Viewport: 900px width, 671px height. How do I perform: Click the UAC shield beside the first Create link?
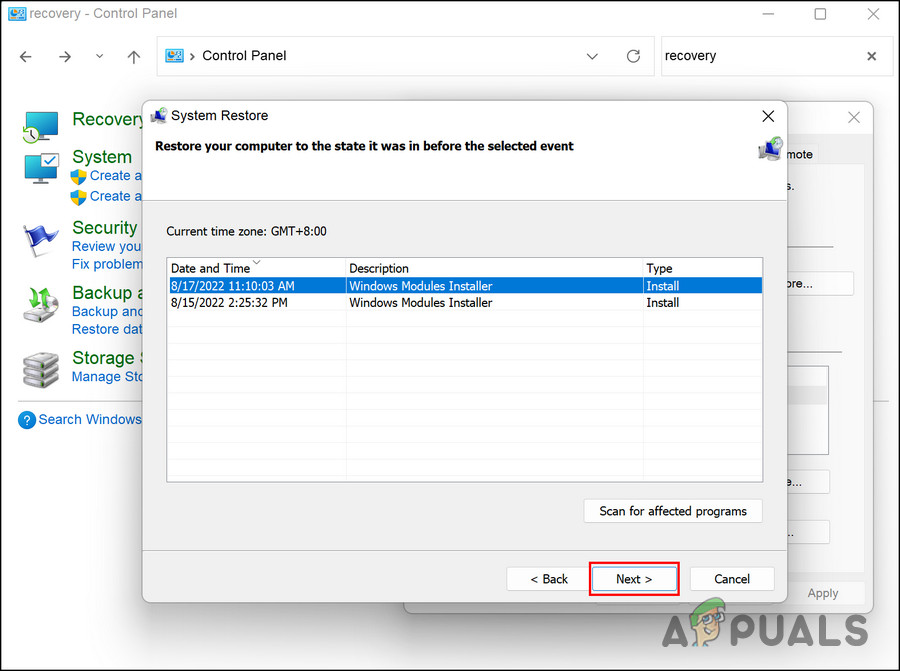point(78,176)
